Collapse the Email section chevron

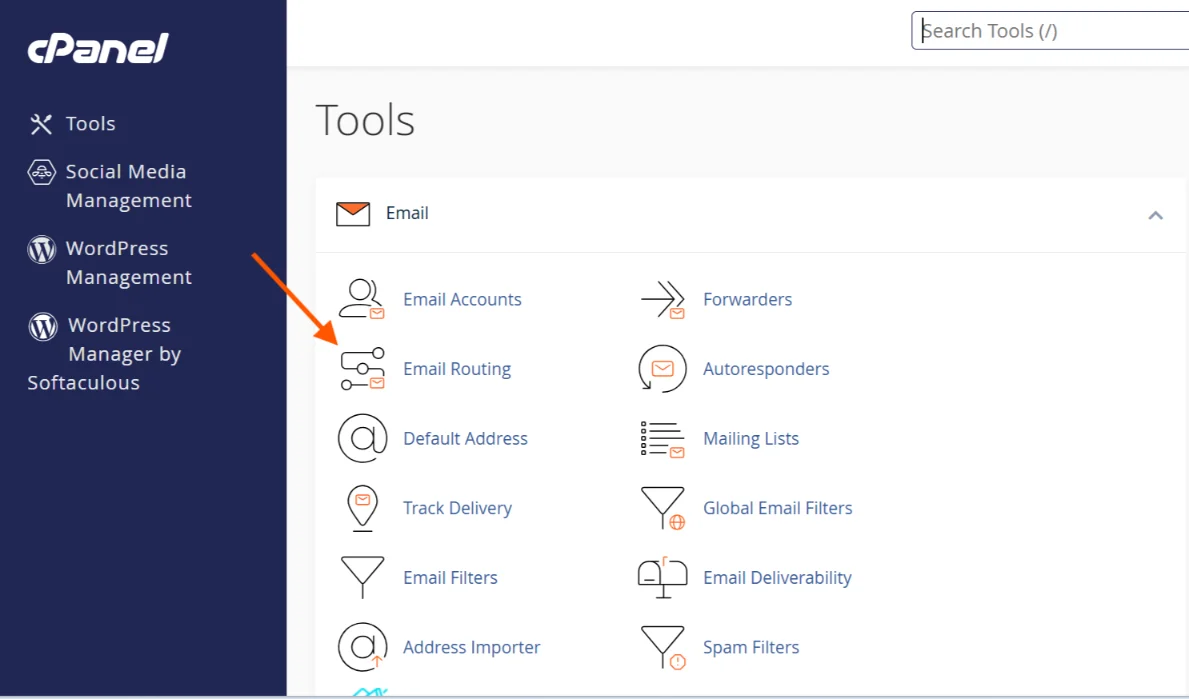tap(1155, 215)
